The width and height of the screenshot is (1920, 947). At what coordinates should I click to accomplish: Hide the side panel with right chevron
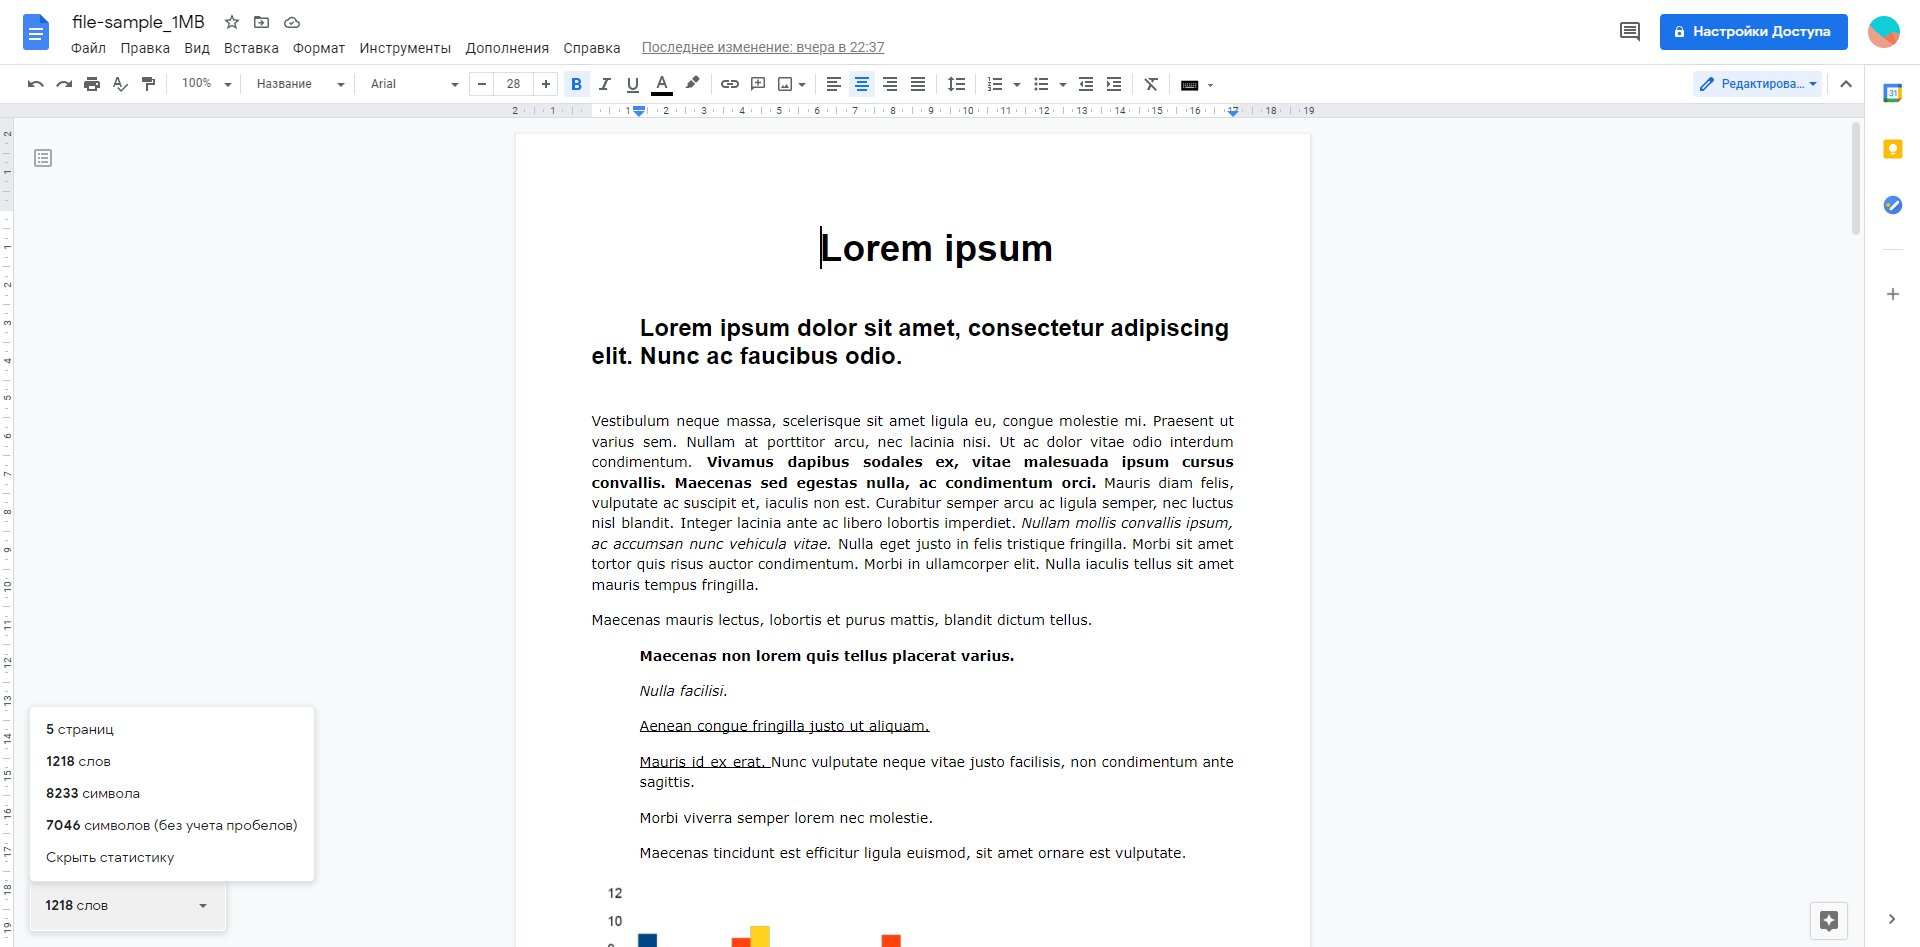pyautogui.click(x=1891, y=919)
